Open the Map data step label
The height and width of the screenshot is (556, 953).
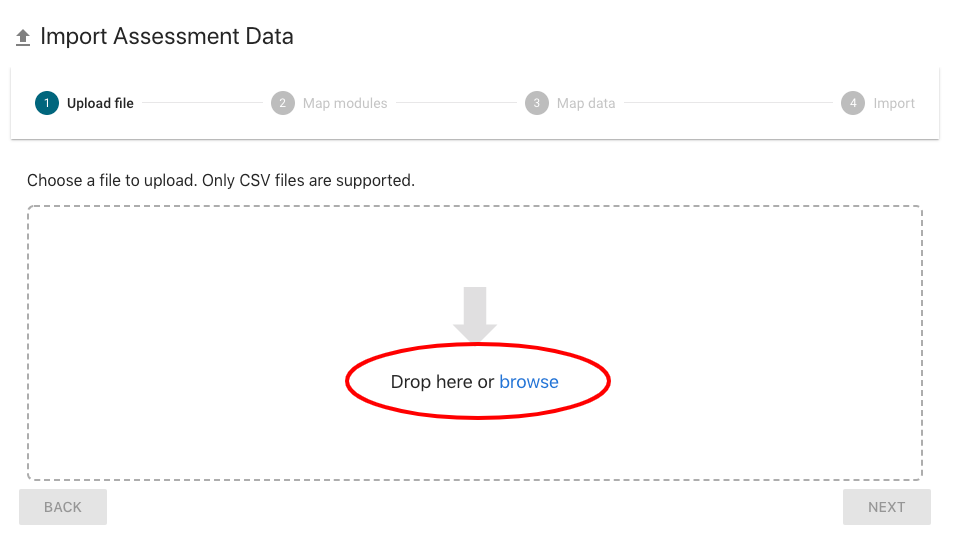point(586,103)
